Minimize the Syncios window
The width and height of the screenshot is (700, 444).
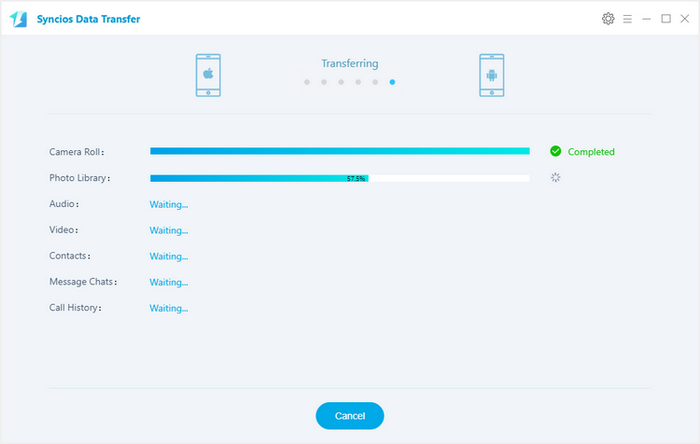tap(647, 19)
